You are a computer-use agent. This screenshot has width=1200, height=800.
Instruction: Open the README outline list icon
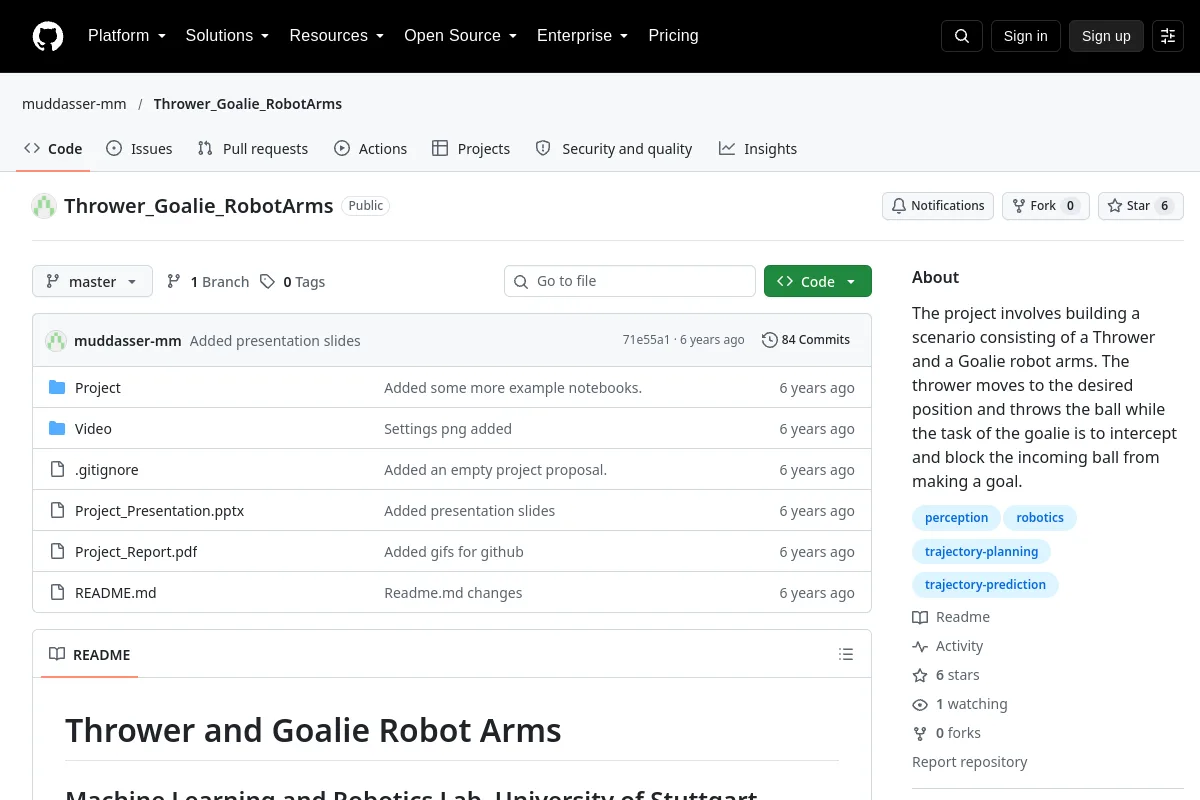tap(846, 655)
